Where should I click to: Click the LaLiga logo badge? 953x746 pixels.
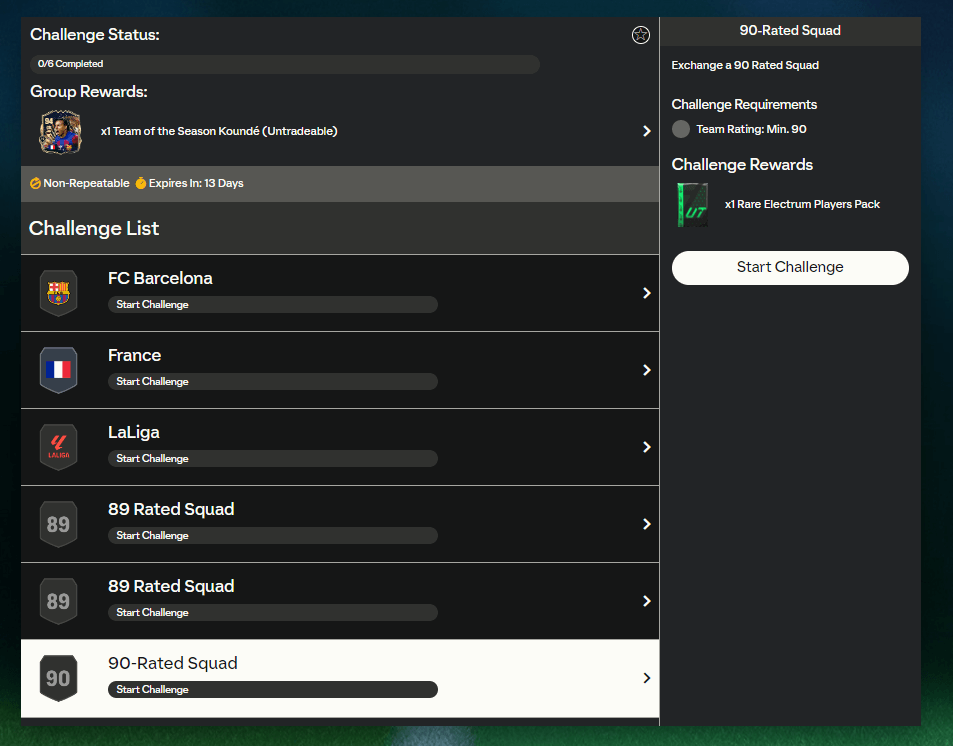pos(58,447)
